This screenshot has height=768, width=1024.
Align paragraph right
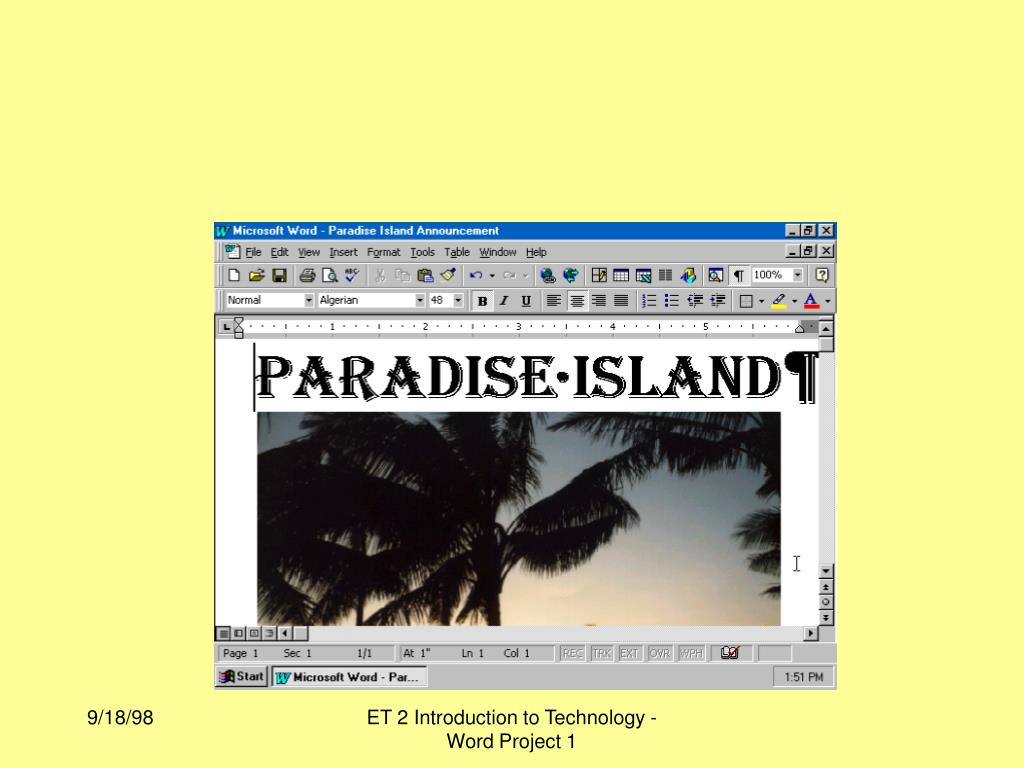coord(599,300)
